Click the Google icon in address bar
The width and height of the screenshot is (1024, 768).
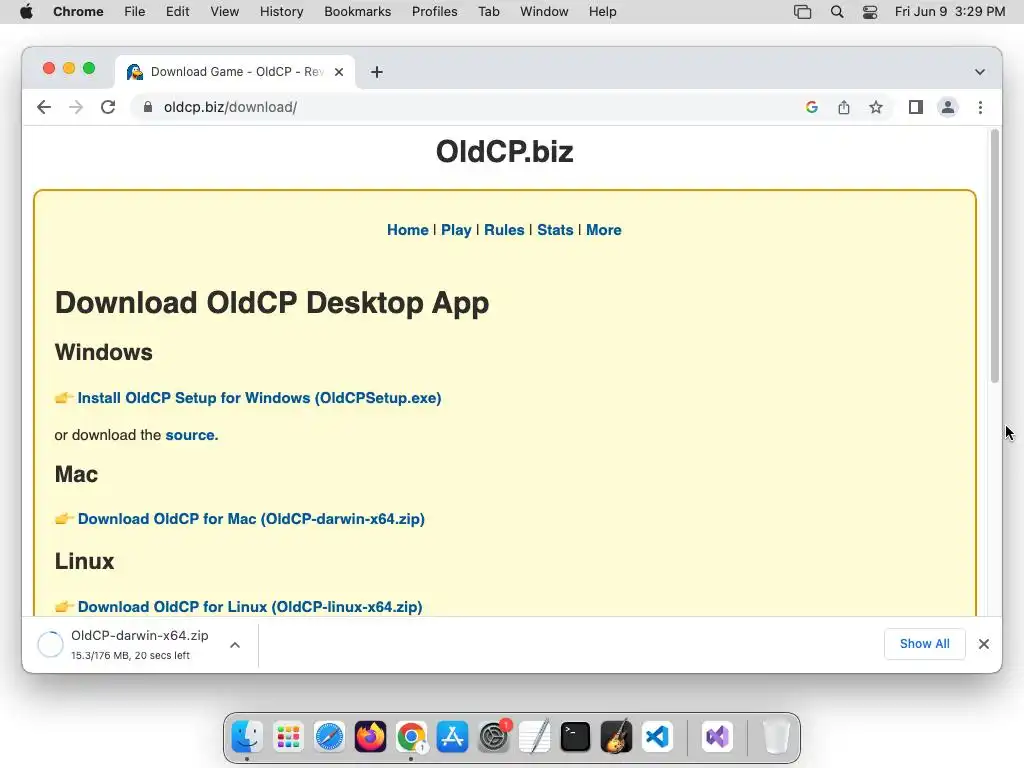tap(812, 107)
